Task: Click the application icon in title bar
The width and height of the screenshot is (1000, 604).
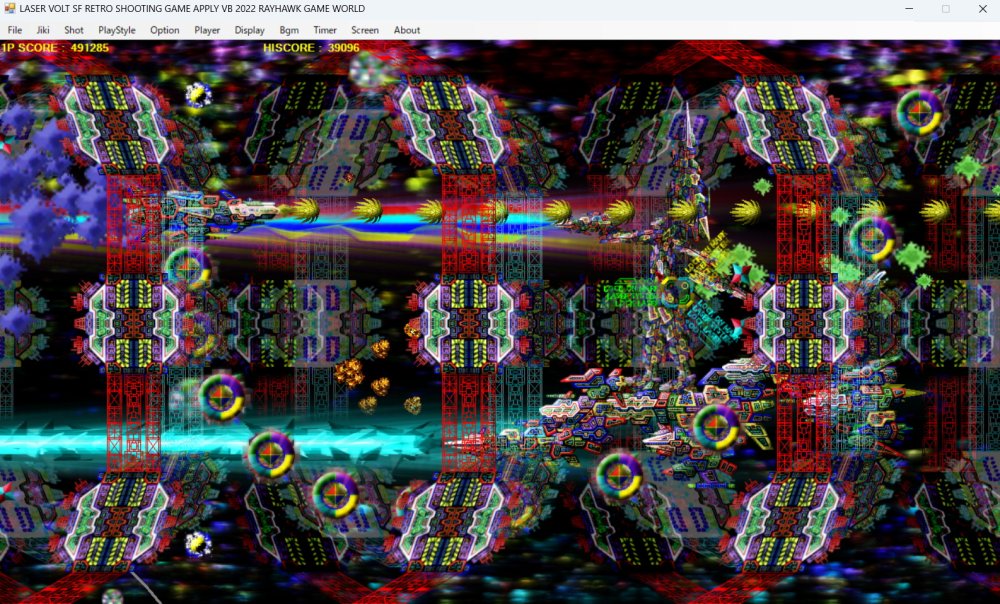Action: point(10,9)
